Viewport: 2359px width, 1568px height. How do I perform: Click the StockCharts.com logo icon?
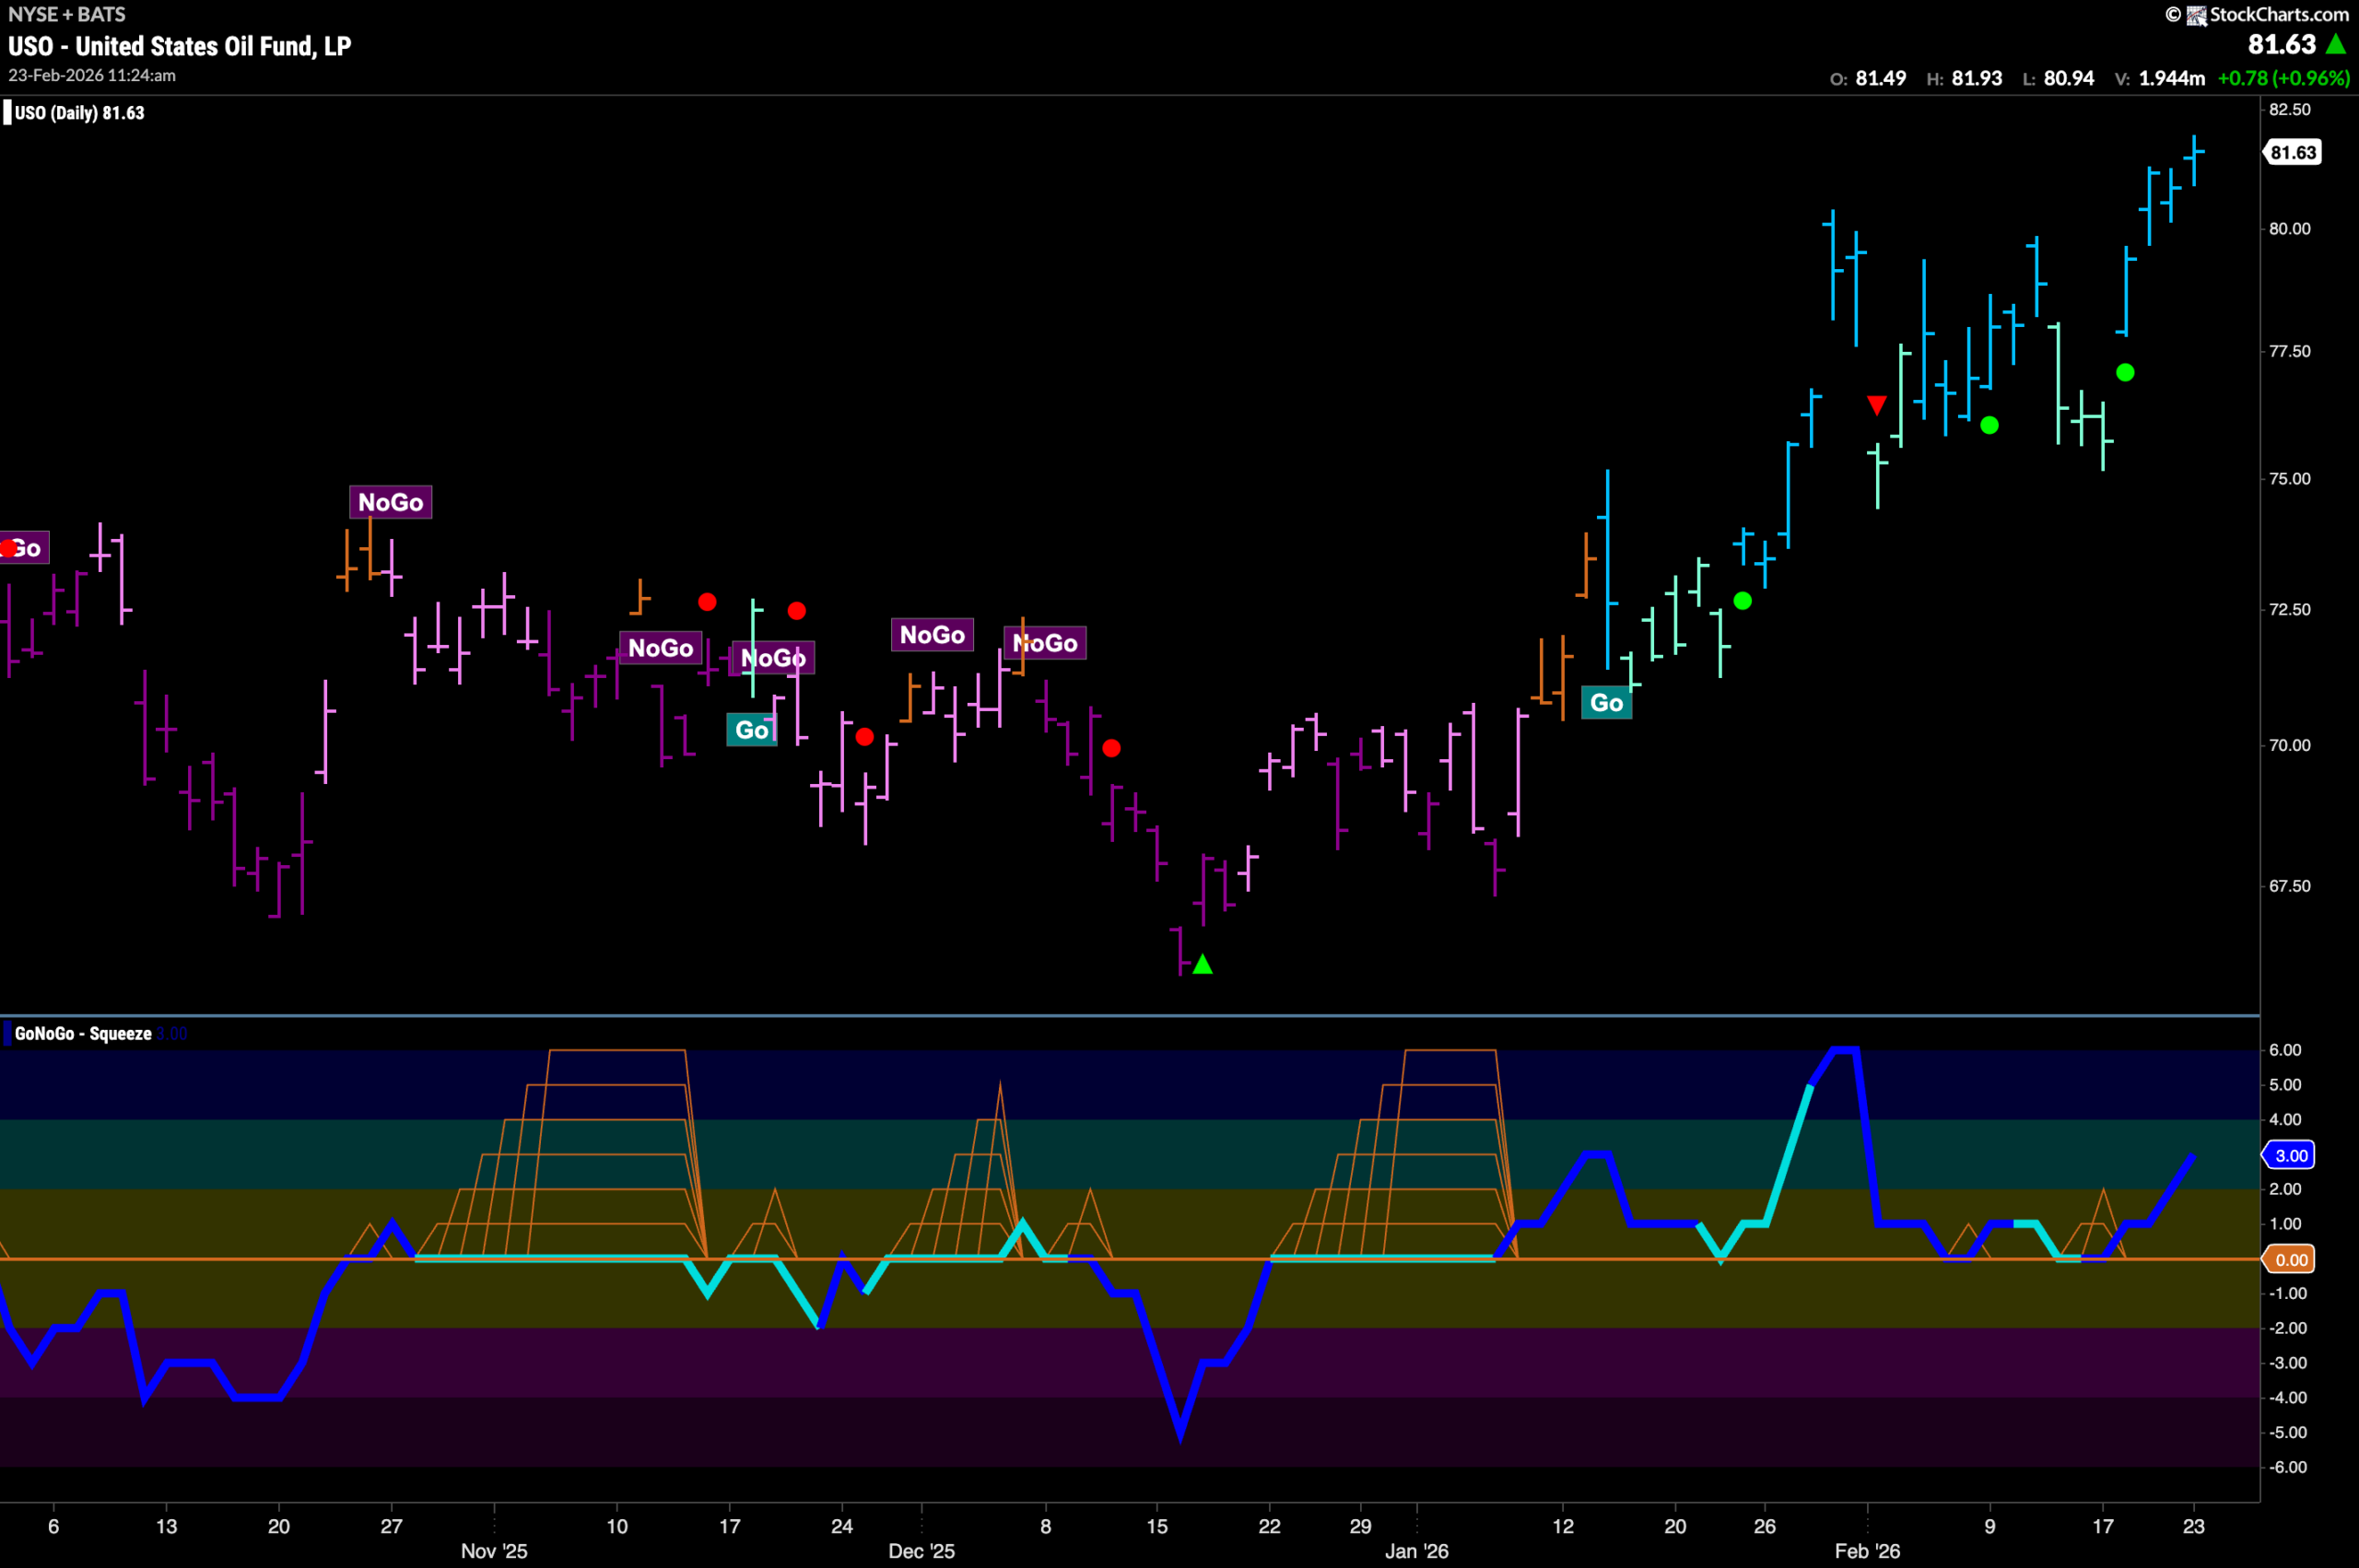tap(2196, 15)
